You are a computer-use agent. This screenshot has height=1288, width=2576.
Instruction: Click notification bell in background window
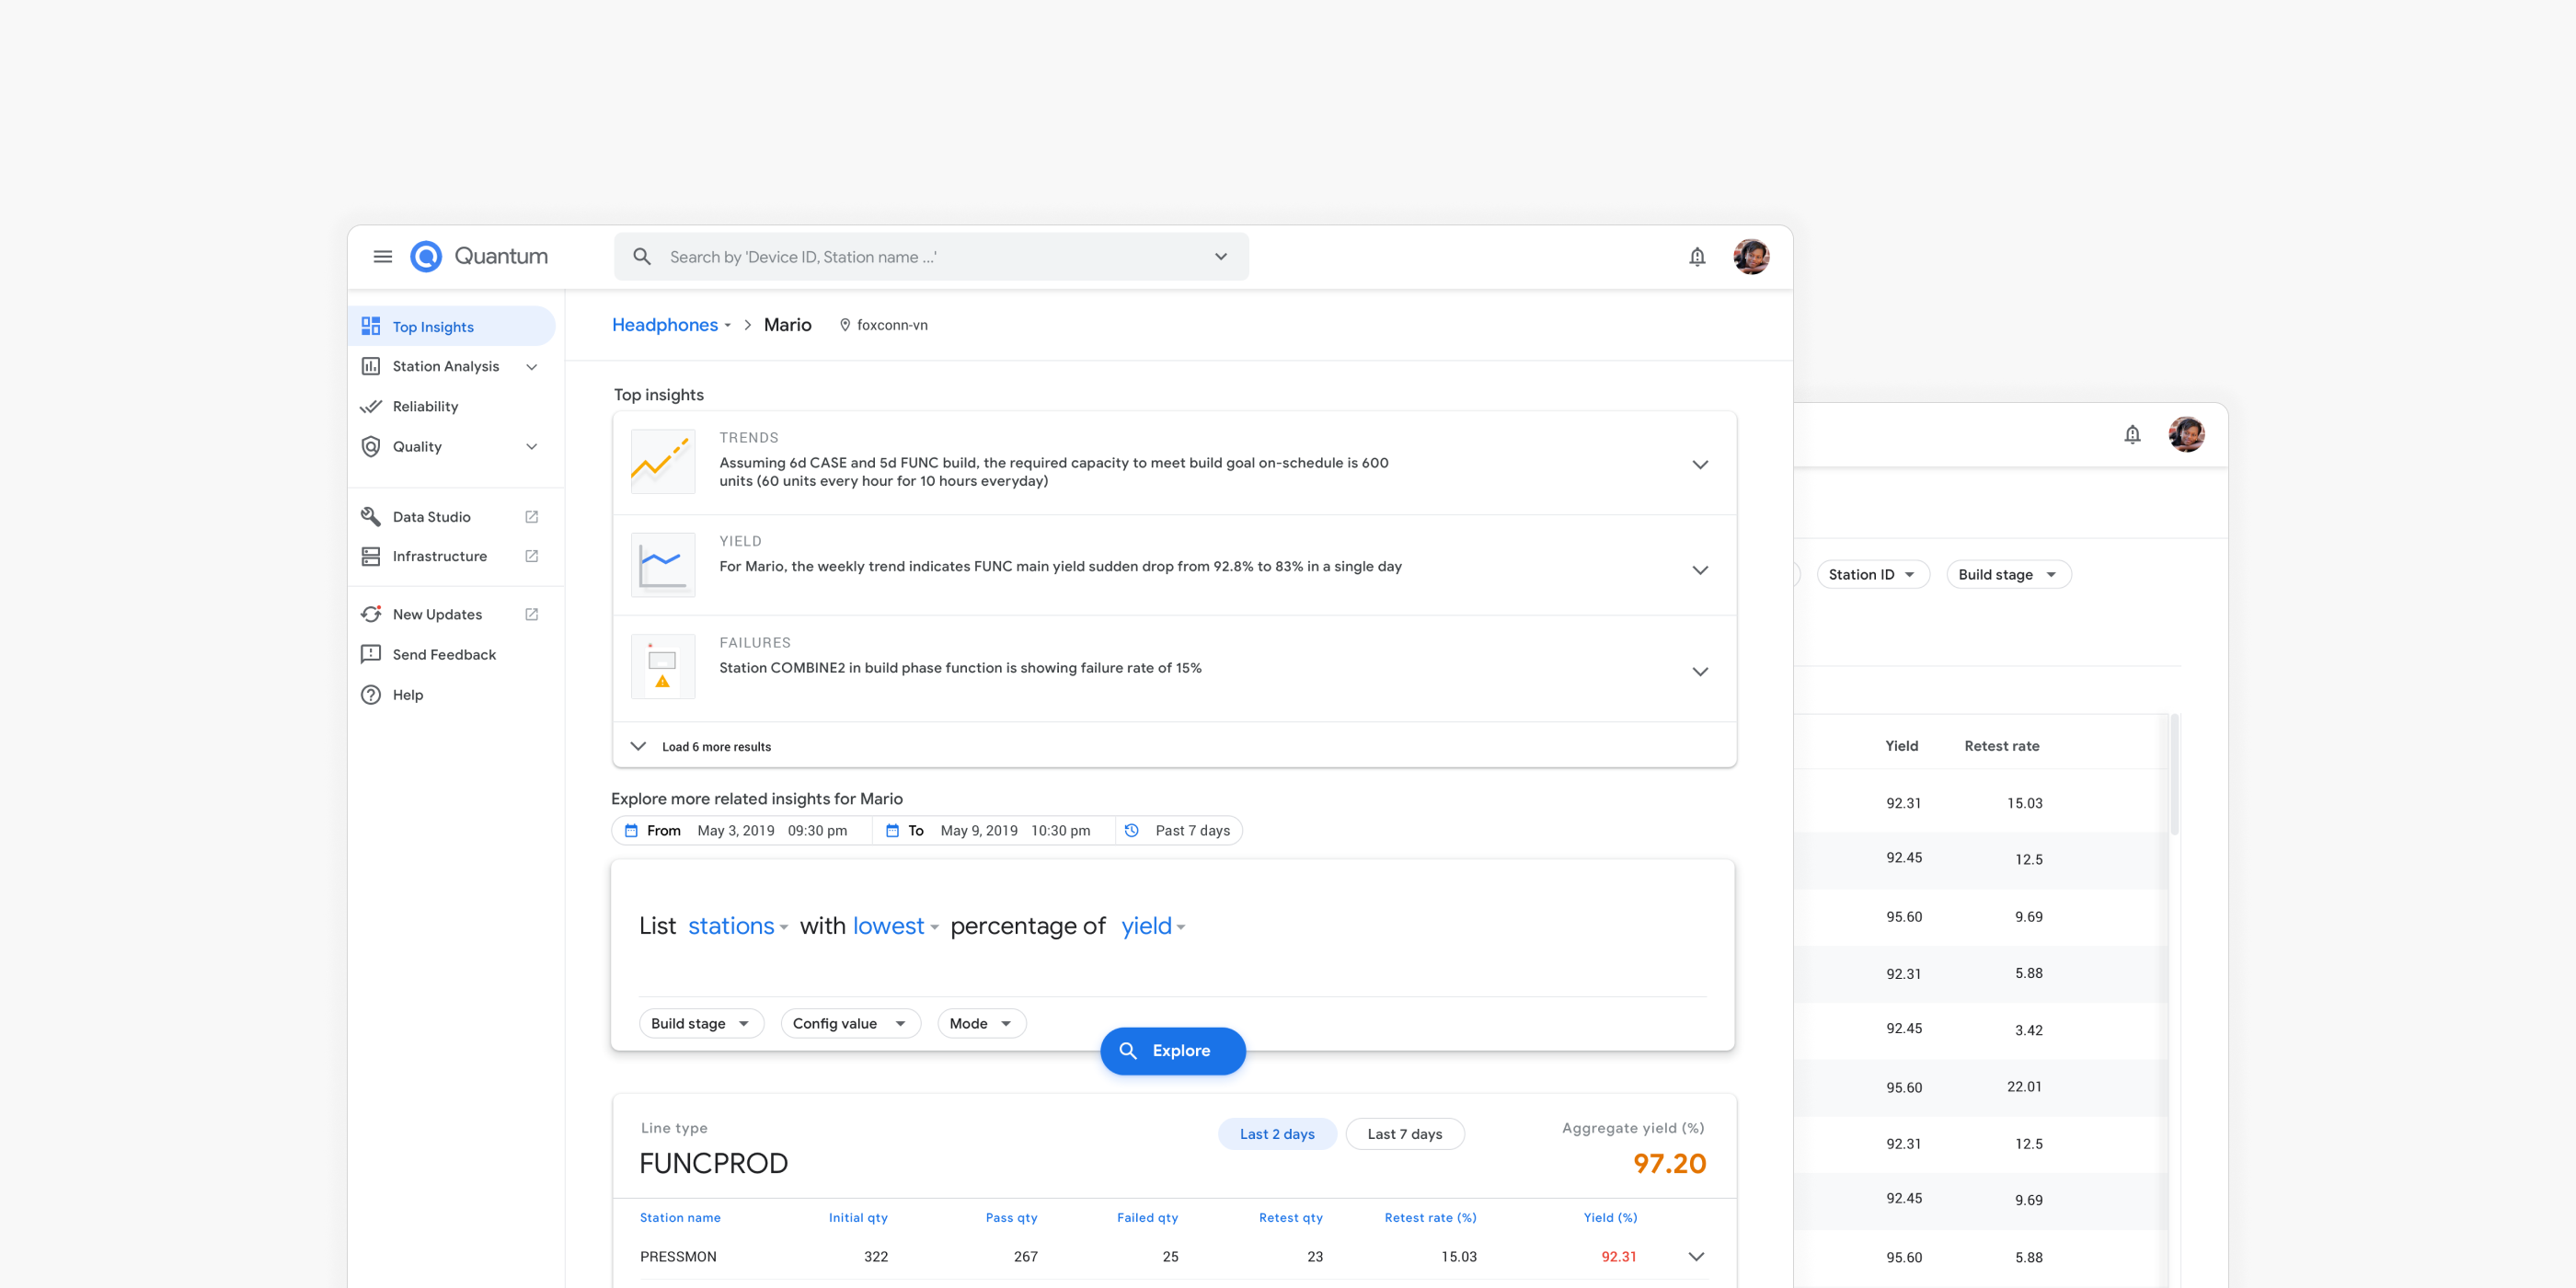pyautogui.click(x=2132, y=435)
